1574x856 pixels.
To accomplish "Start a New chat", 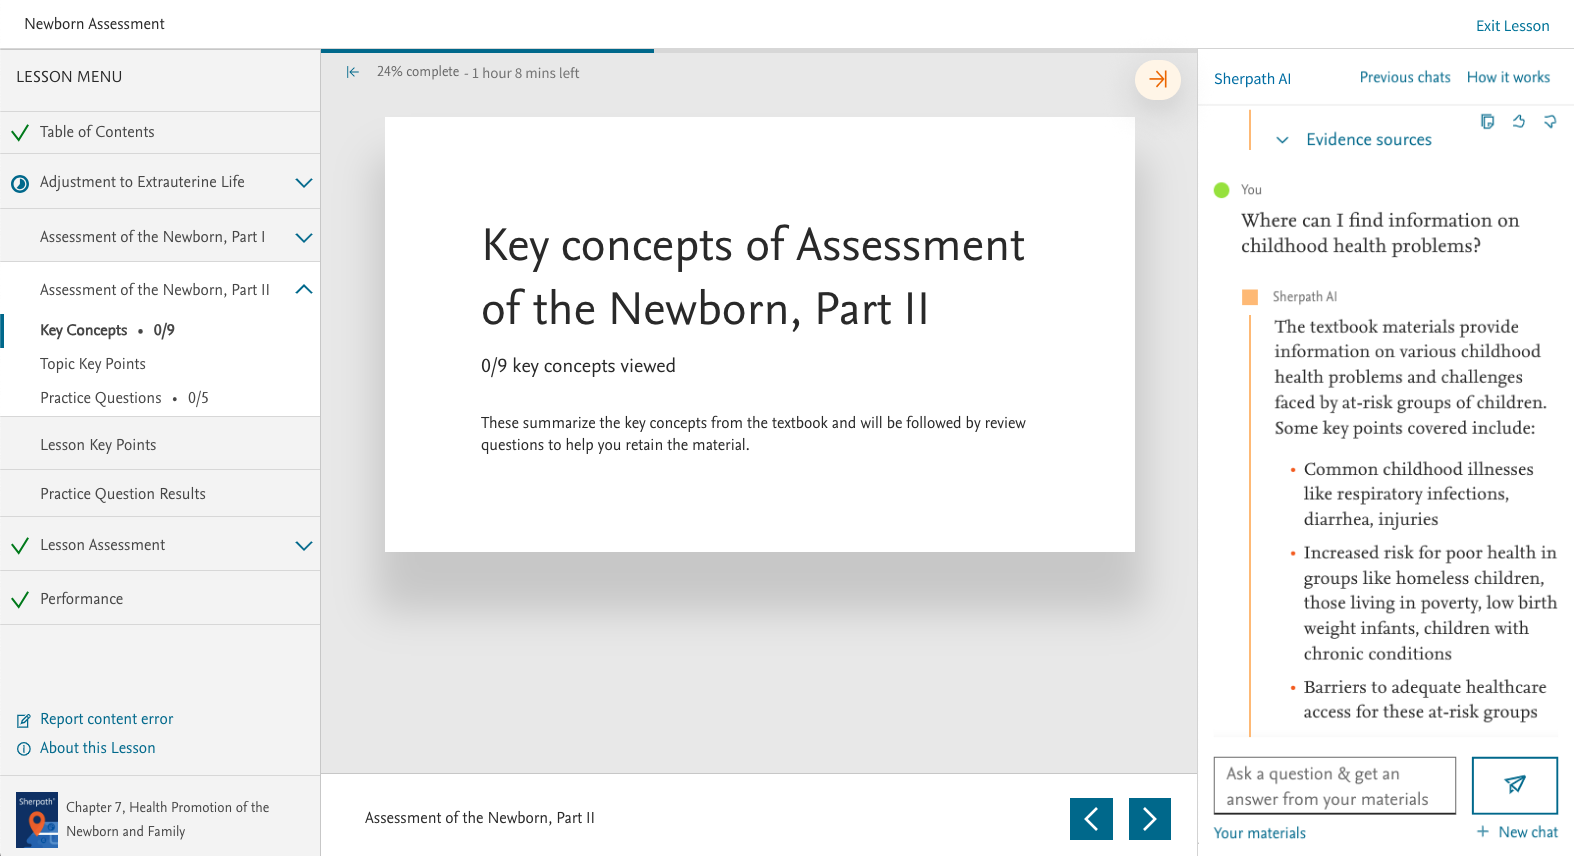I will (x=1527, y=832).
